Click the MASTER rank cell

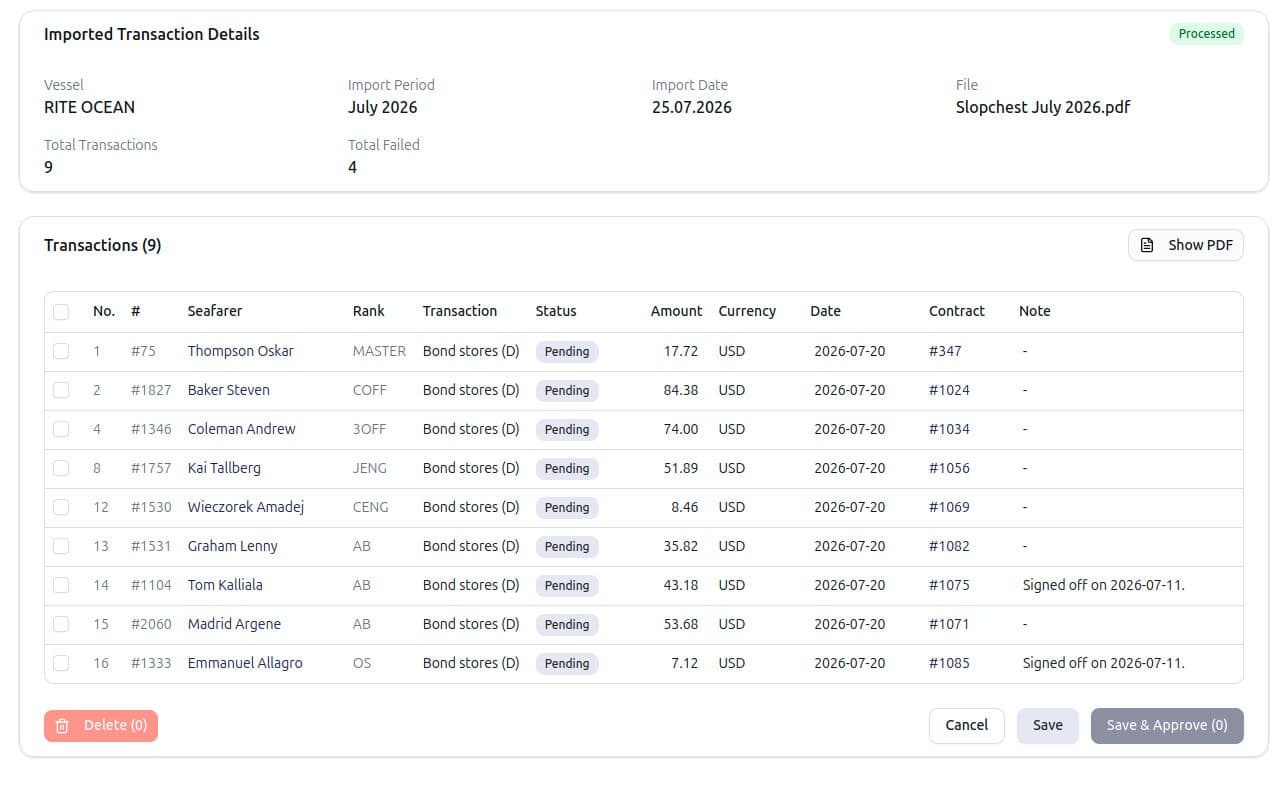click(x=379, y=351)
